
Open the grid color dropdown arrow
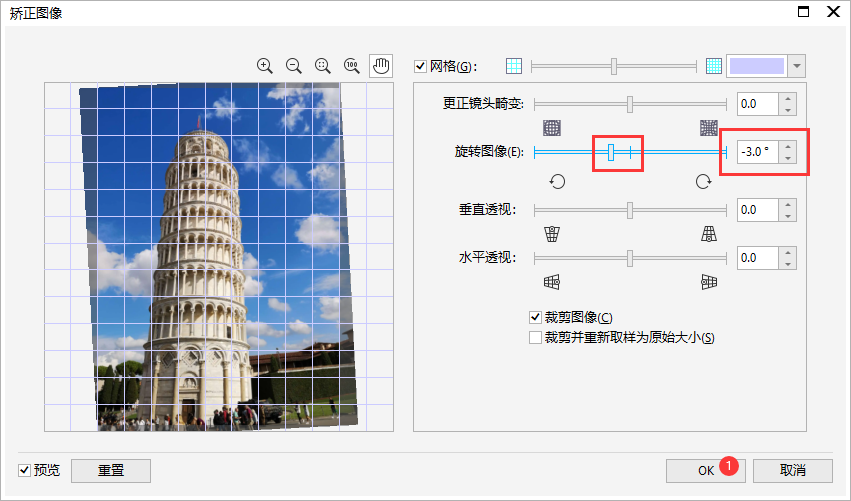[x=796, y=66]
